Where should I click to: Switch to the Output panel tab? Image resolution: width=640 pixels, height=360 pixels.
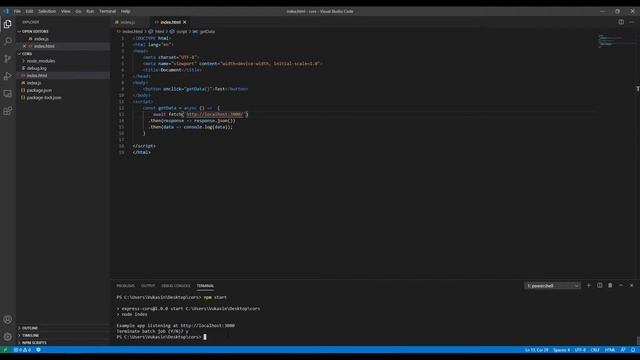[148, 286]
